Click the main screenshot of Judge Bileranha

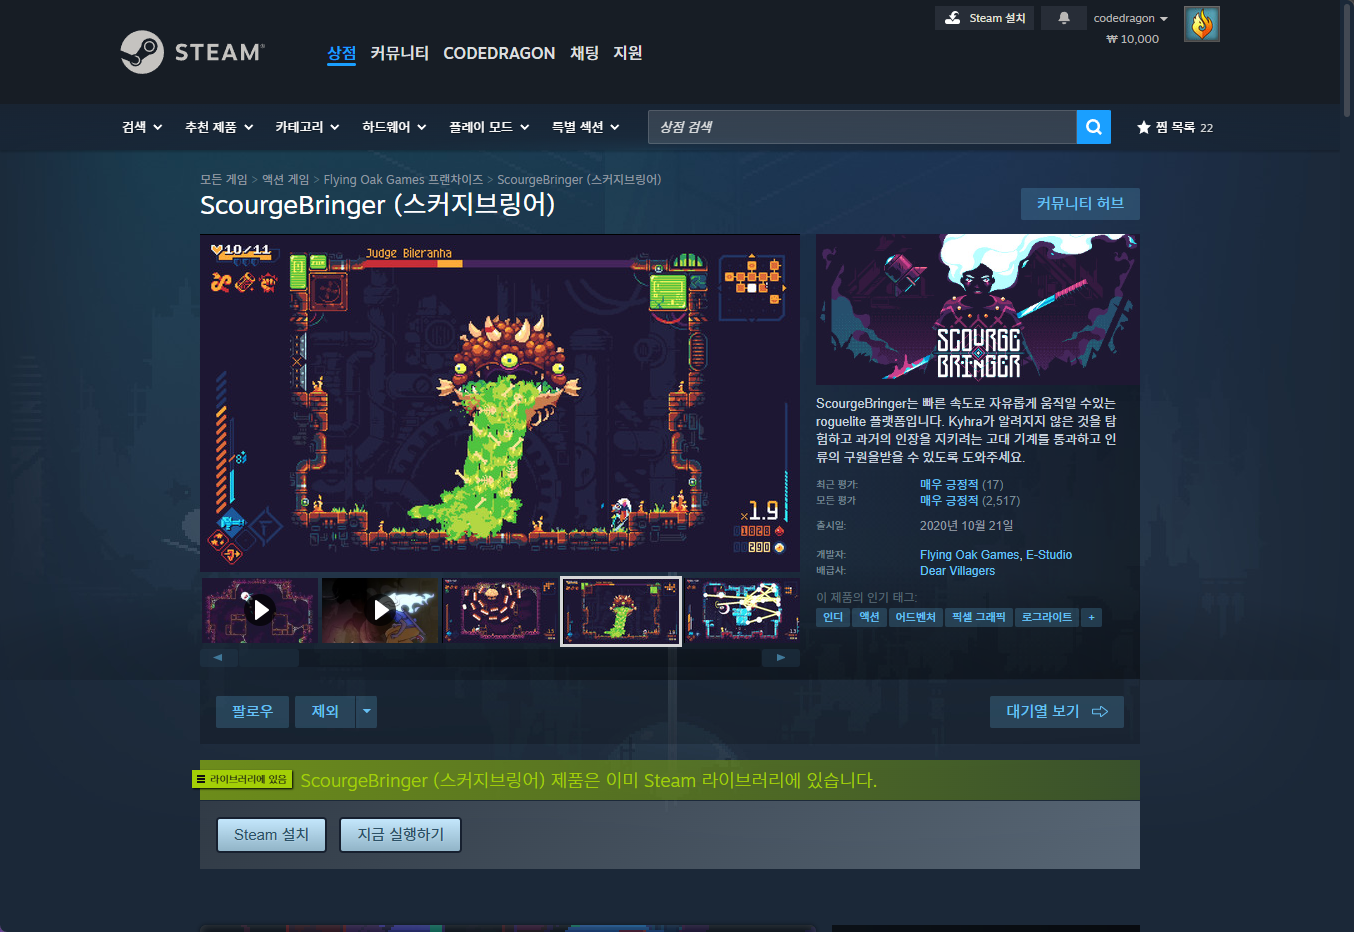500,403
